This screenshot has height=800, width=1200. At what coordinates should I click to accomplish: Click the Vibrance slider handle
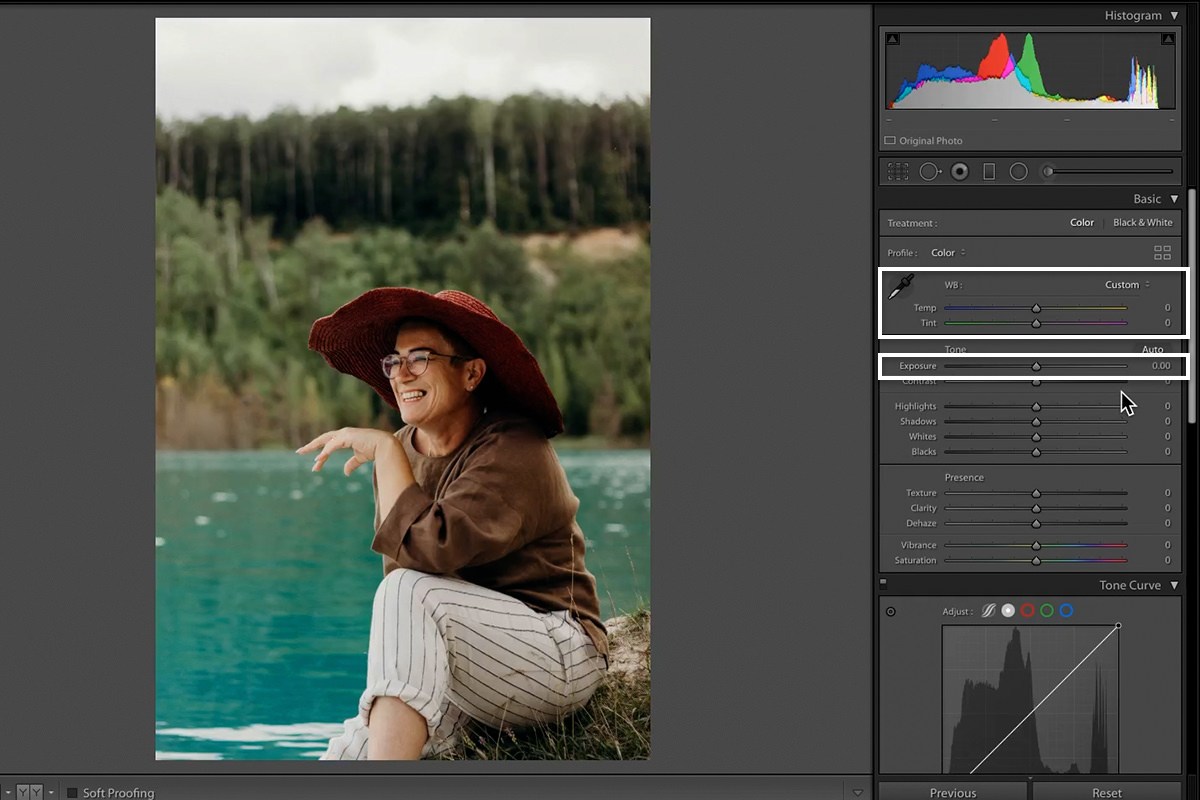1036,545
